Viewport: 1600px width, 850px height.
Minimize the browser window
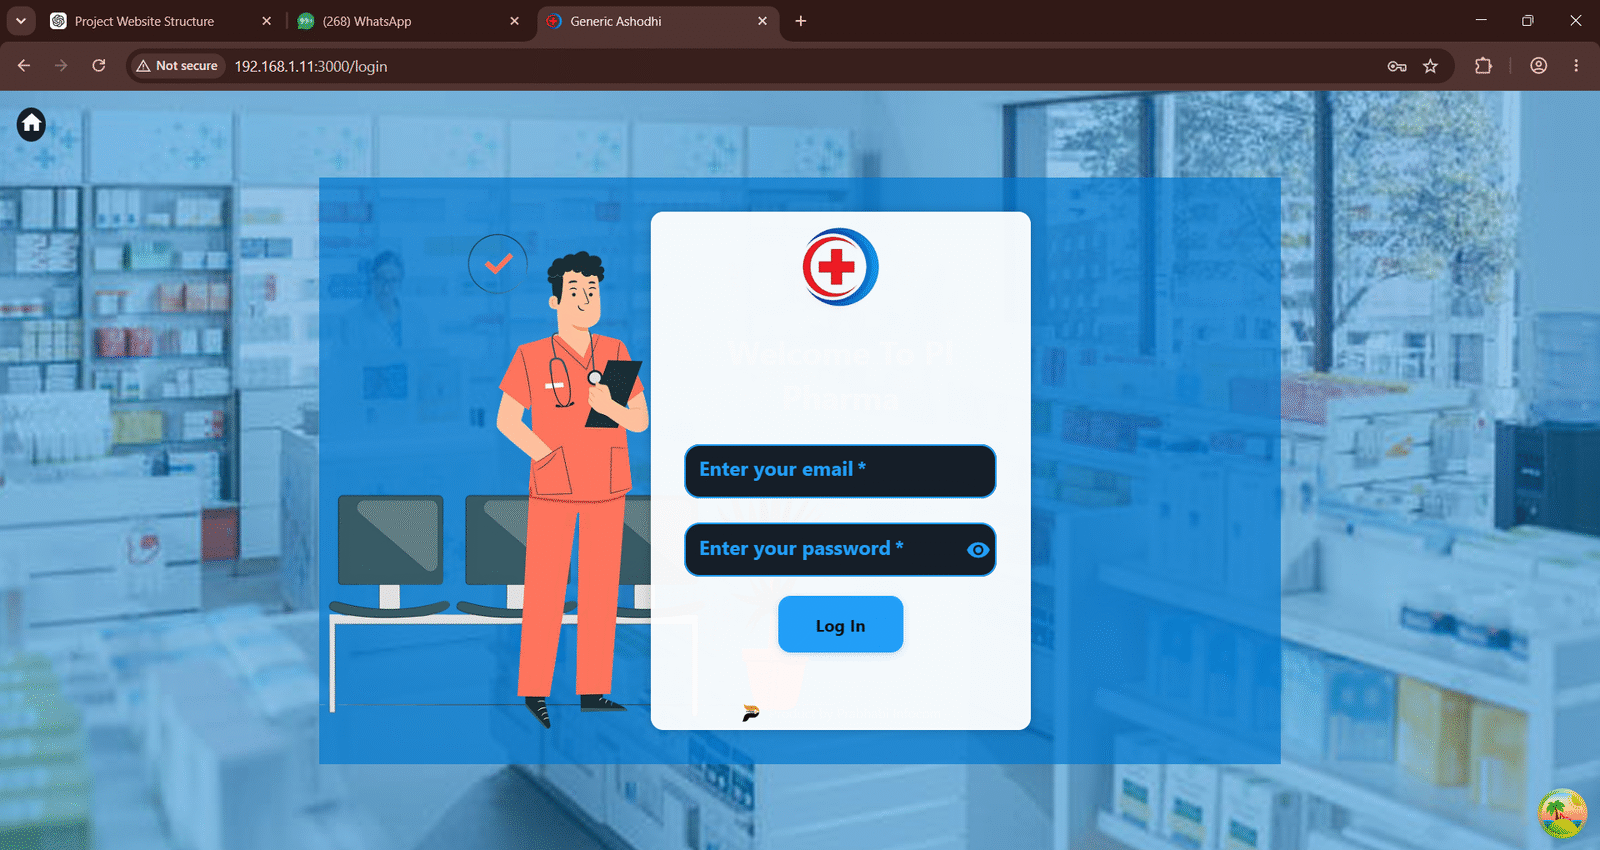(1481, 21)
